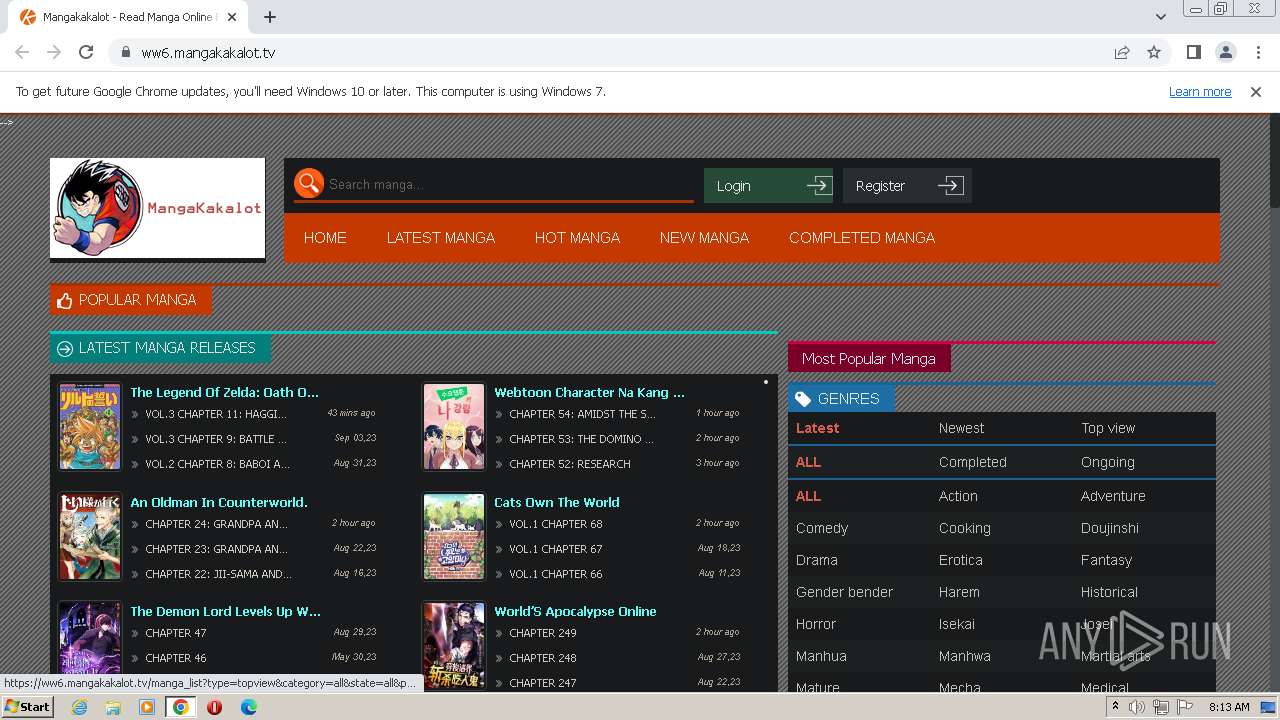Focus the Search manga input field
Image resolution: width=1280 pixels, height=720 pixels.
pyautogui.click(x=510, y=184)
